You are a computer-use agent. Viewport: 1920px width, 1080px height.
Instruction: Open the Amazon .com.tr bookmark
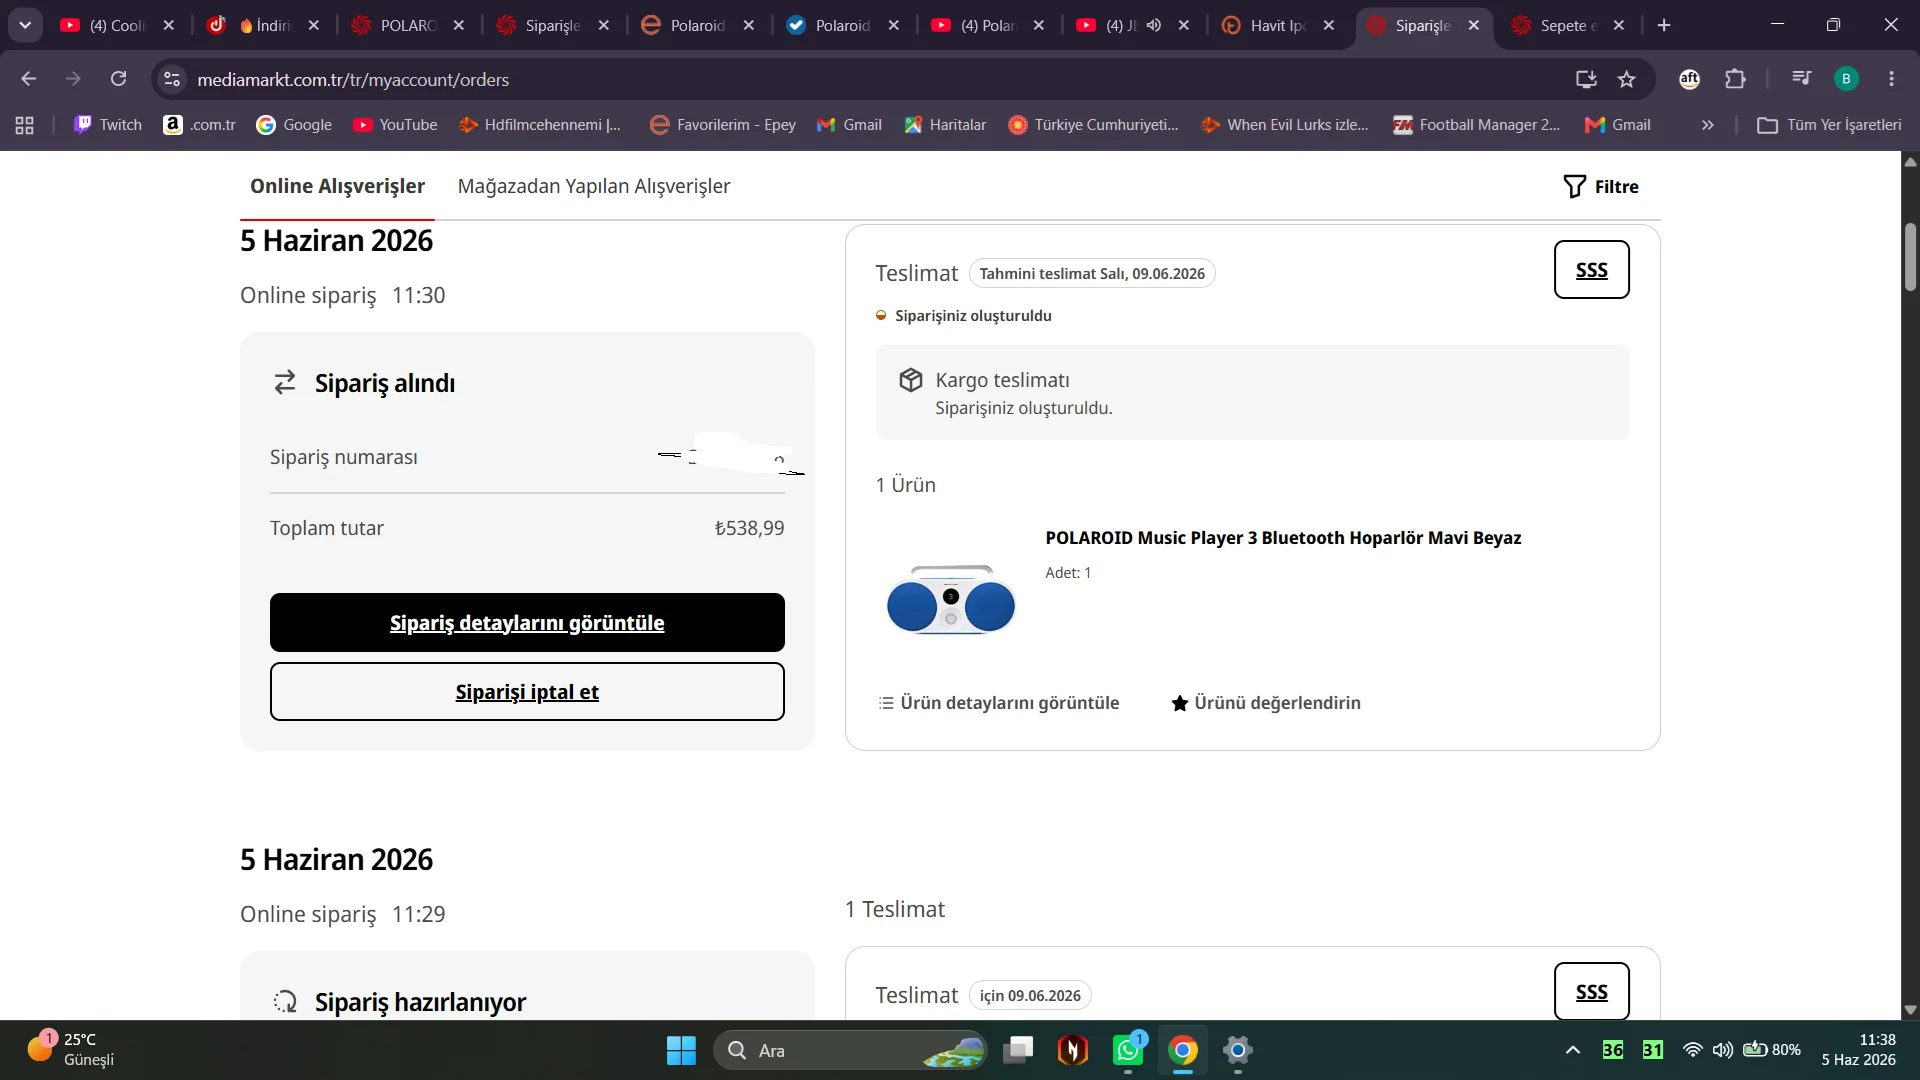pos(200,125)
